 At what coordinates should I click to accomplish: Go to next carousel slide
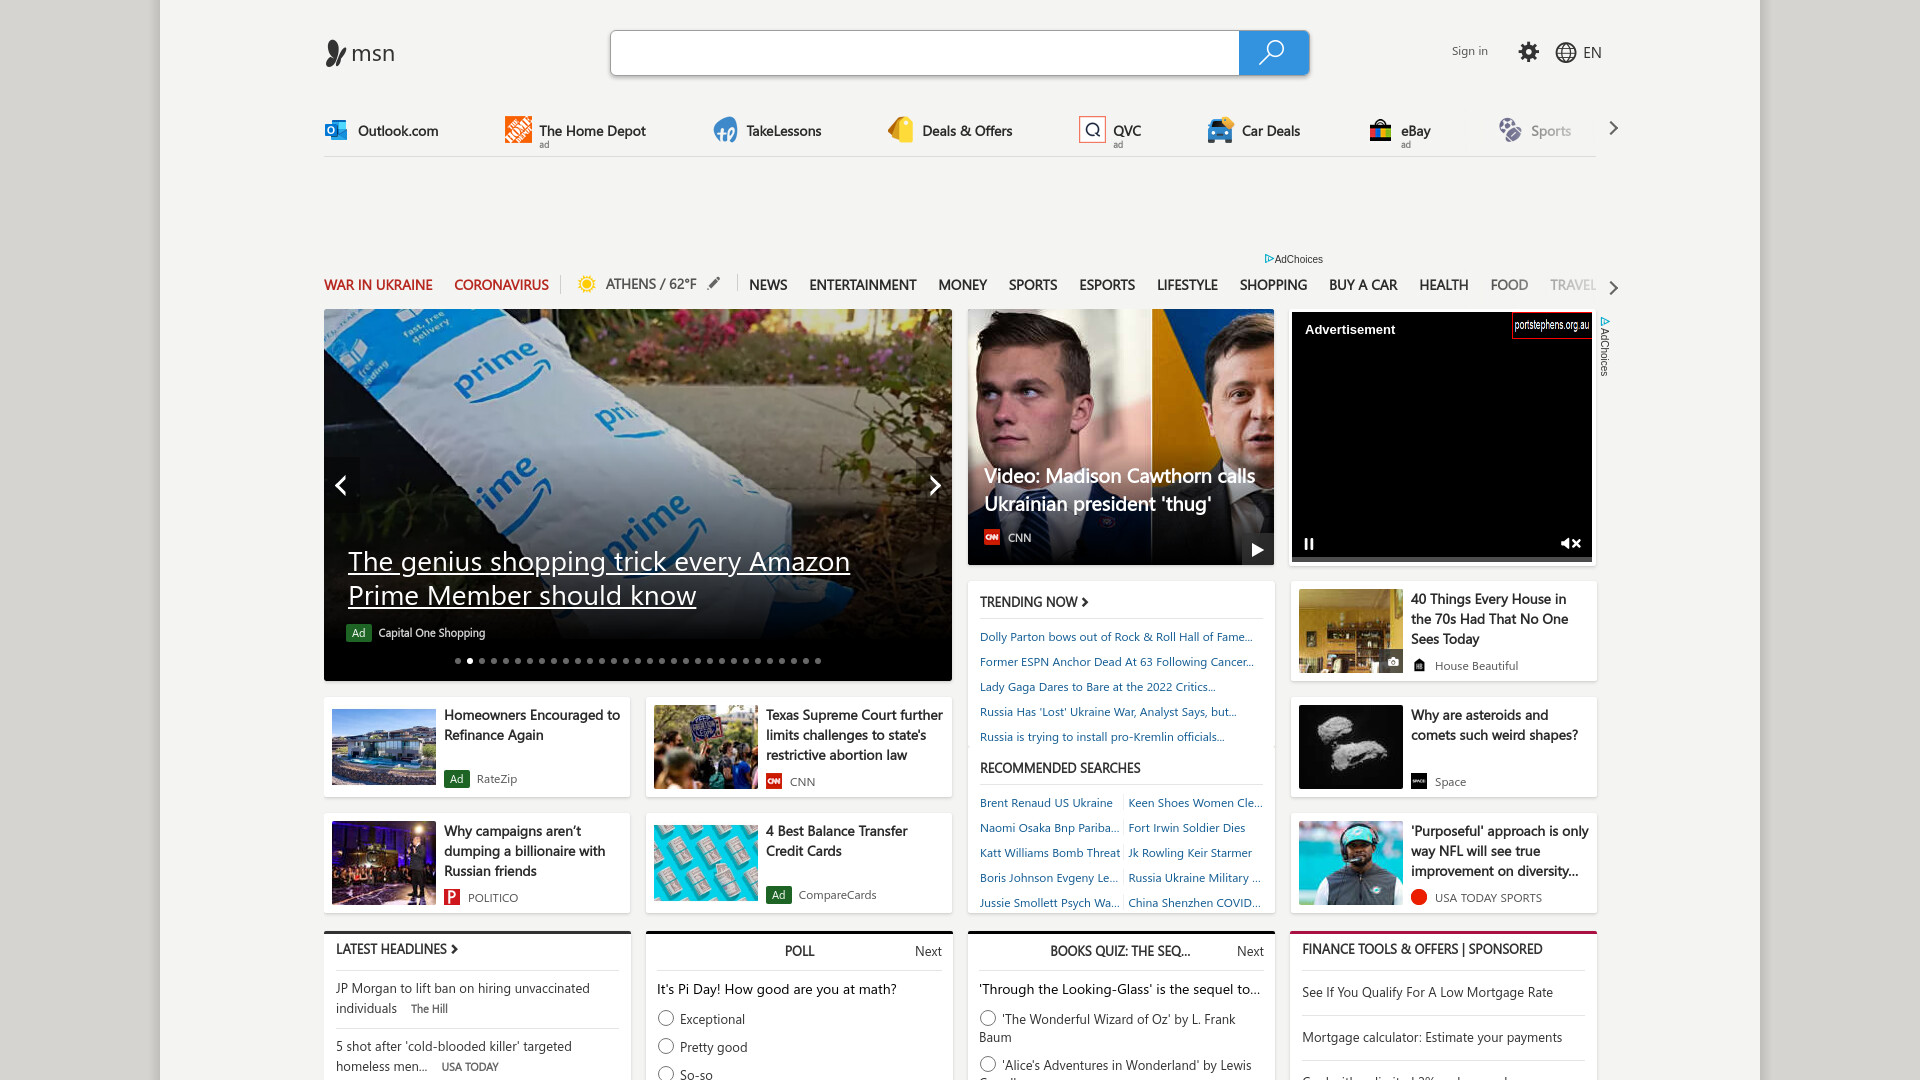click(x=934, y=486)
